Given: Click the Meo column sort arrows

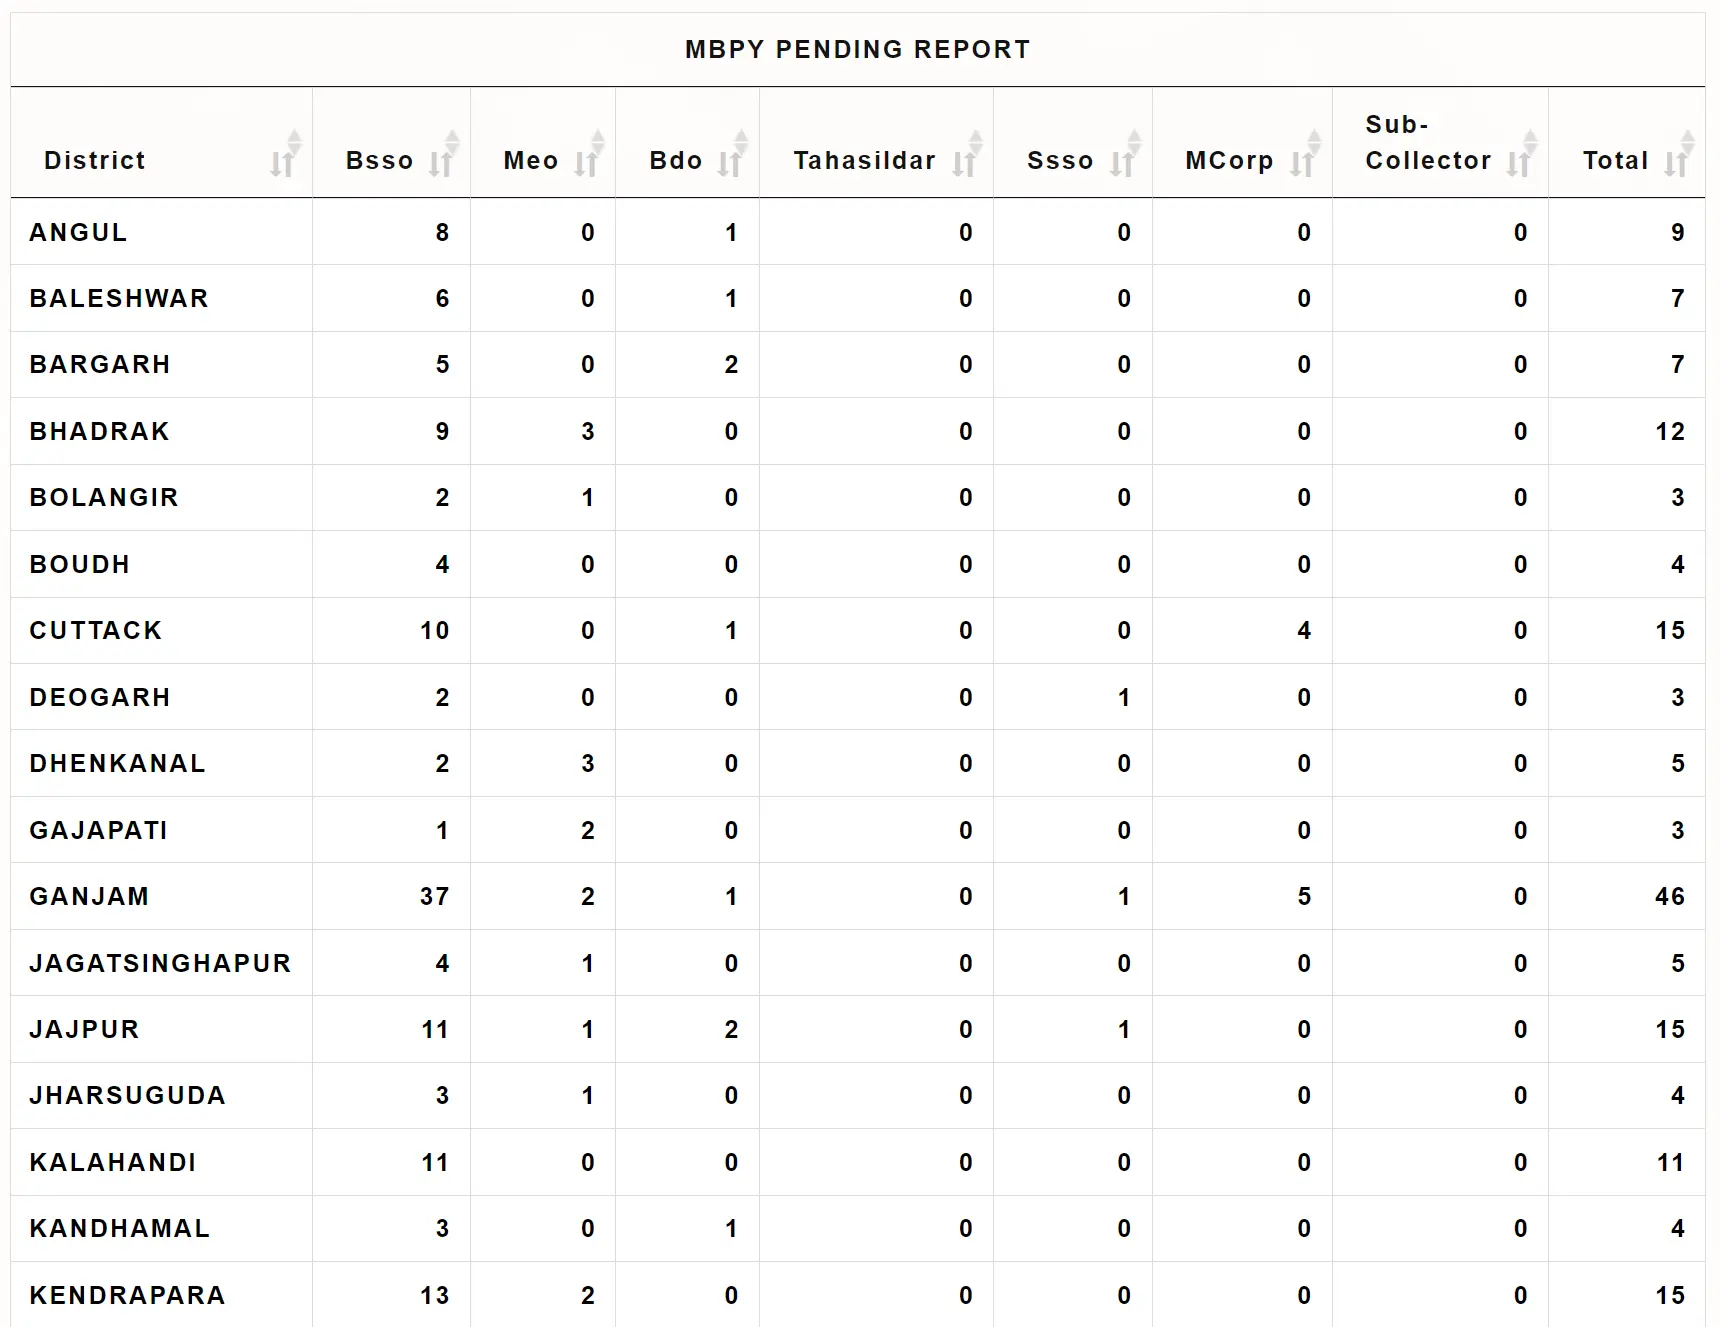Looking at the screenshot, I should pos(589,154).
